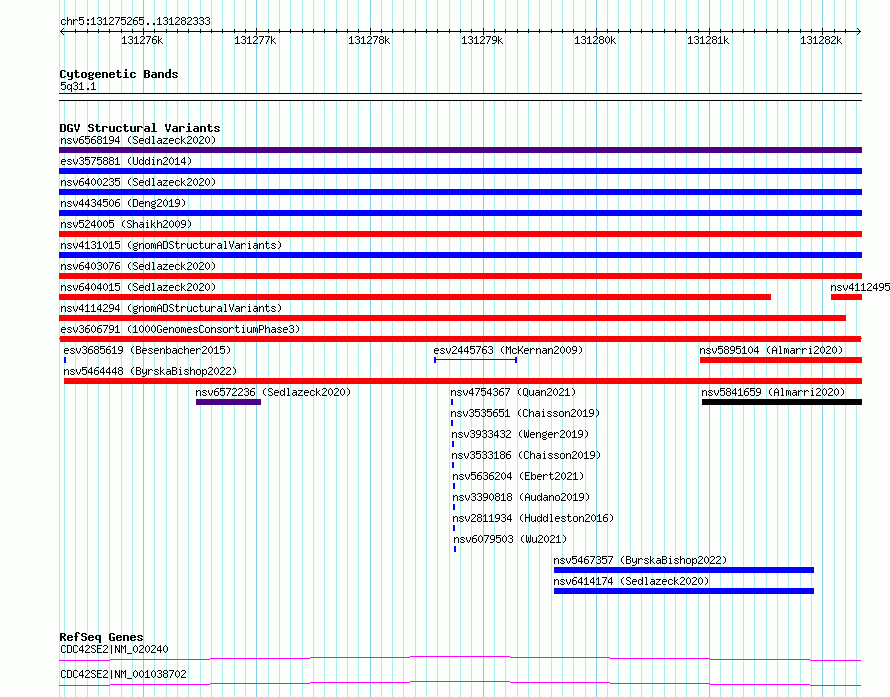Click the blue nsv6414174 variant bar
890x697 pixels.
pyautogui.click(x=684, y=591)
